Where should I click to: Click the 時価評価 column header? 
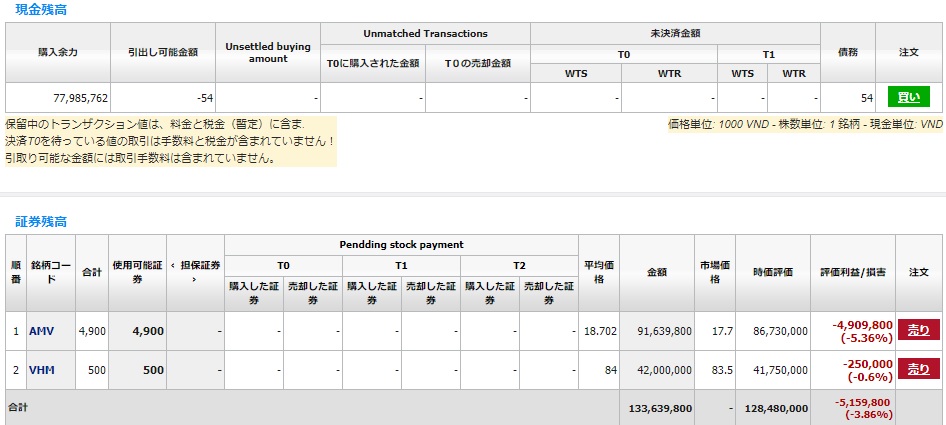[773, 272]
